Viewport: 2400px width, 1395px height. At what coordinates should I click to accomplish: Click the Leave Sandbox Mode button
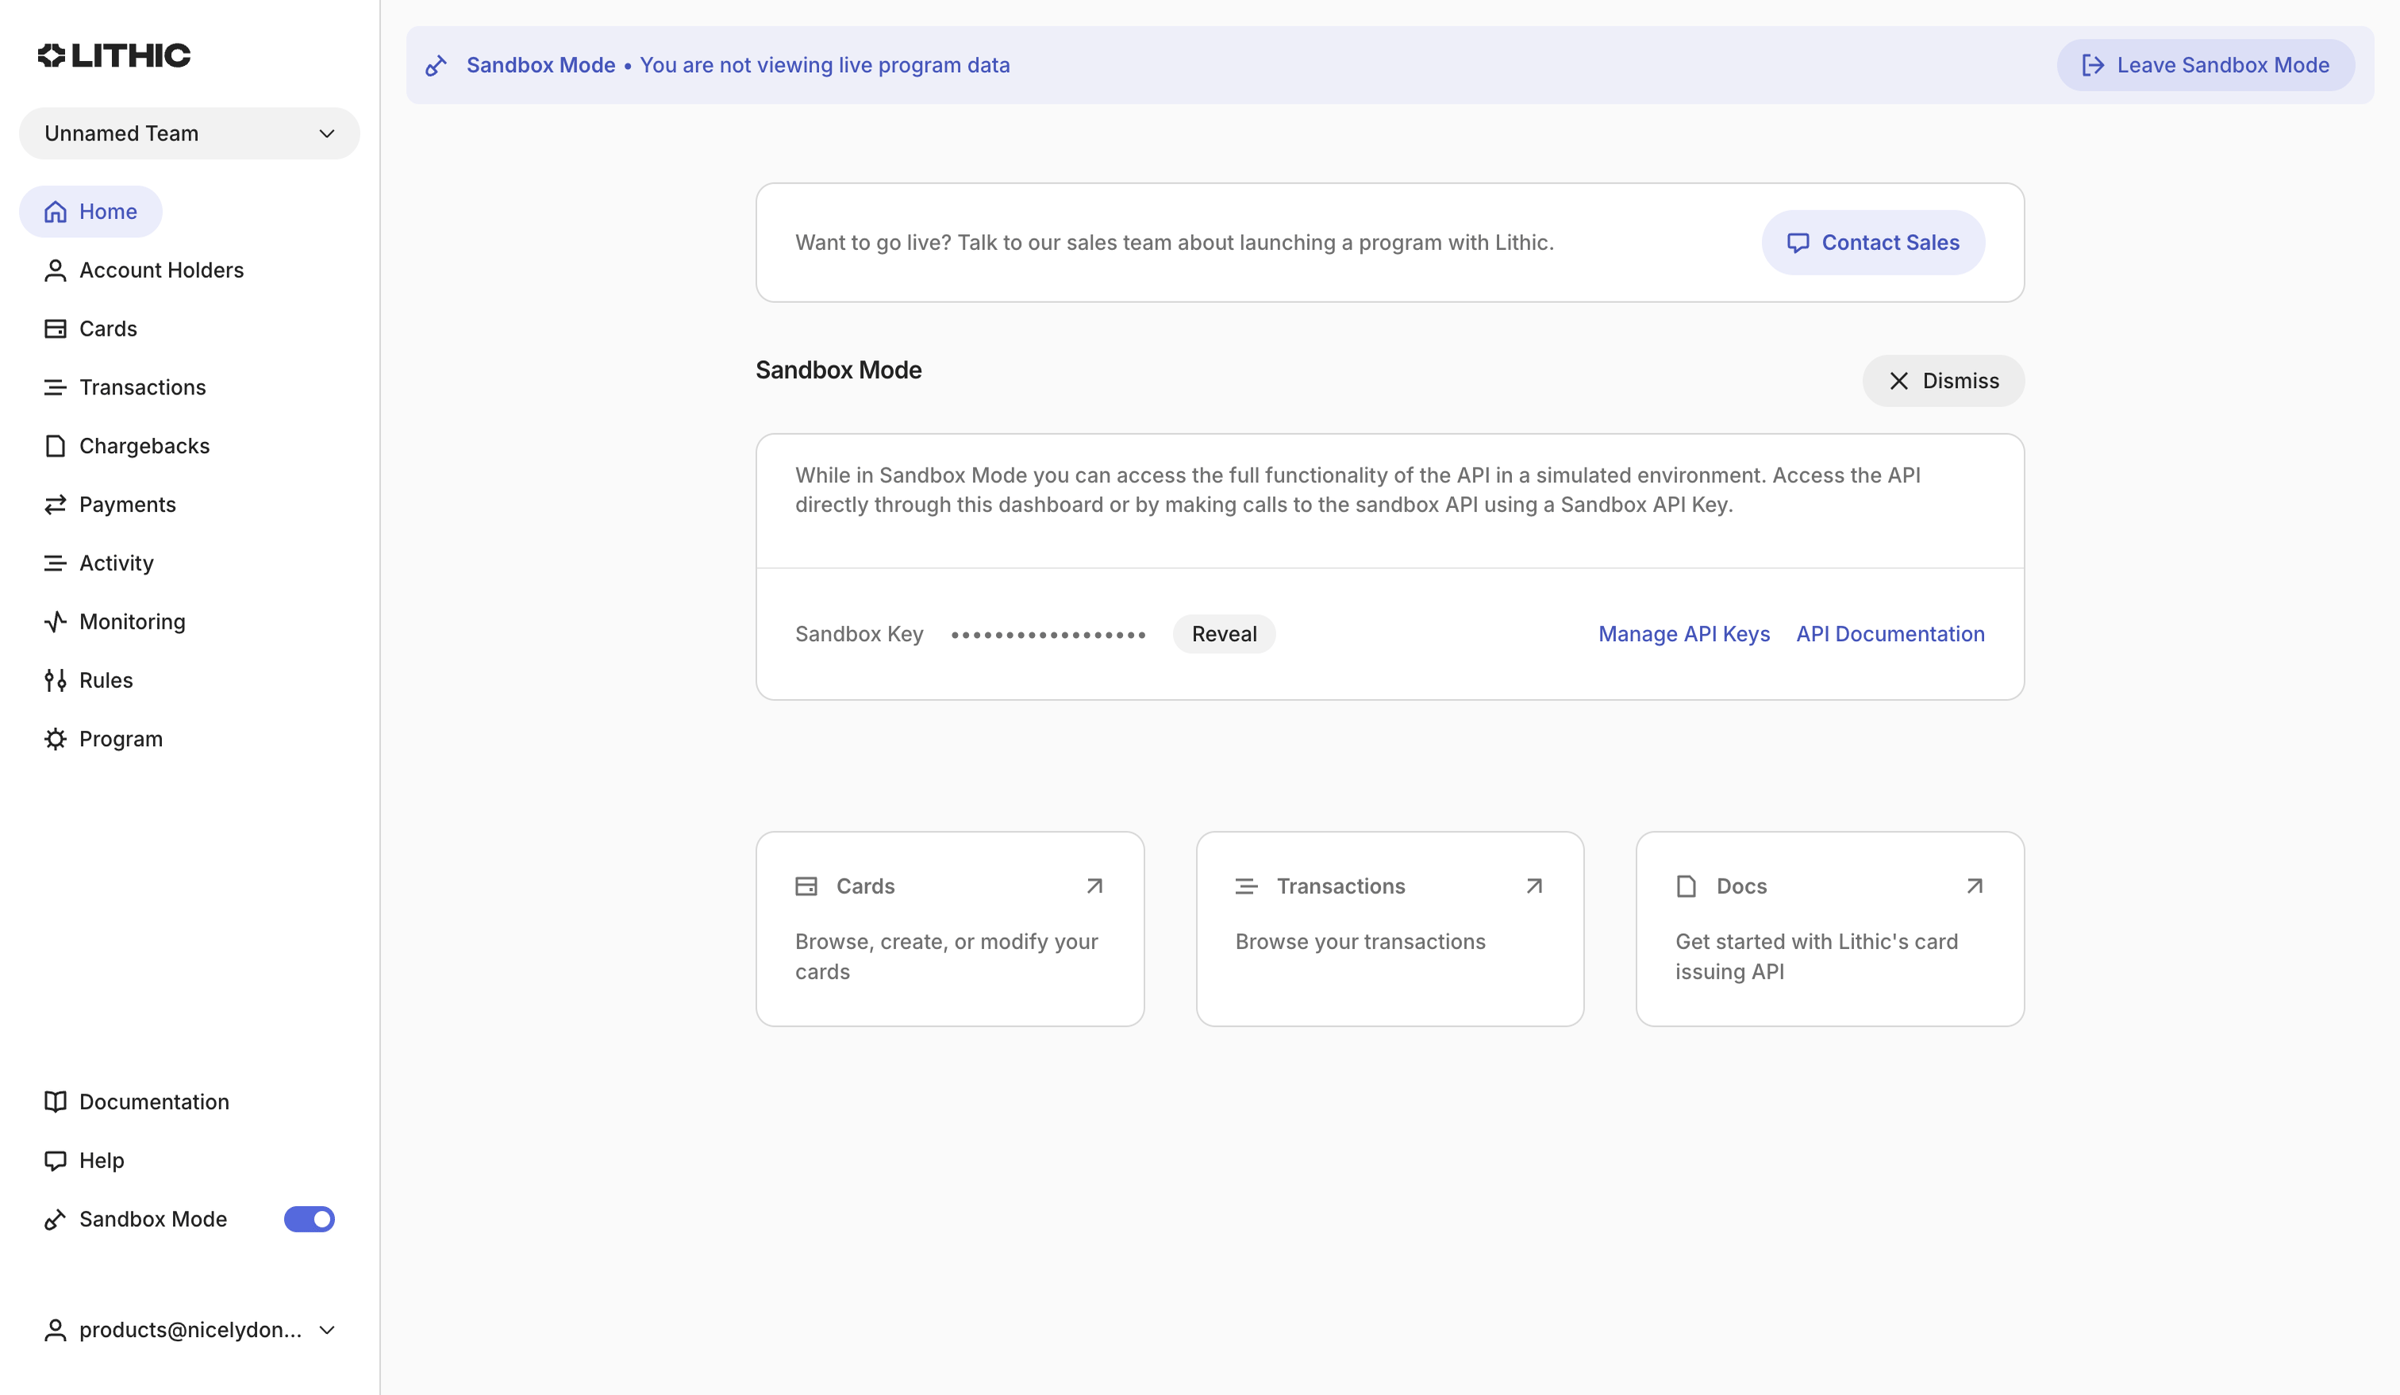click(x=2205, y=65)
